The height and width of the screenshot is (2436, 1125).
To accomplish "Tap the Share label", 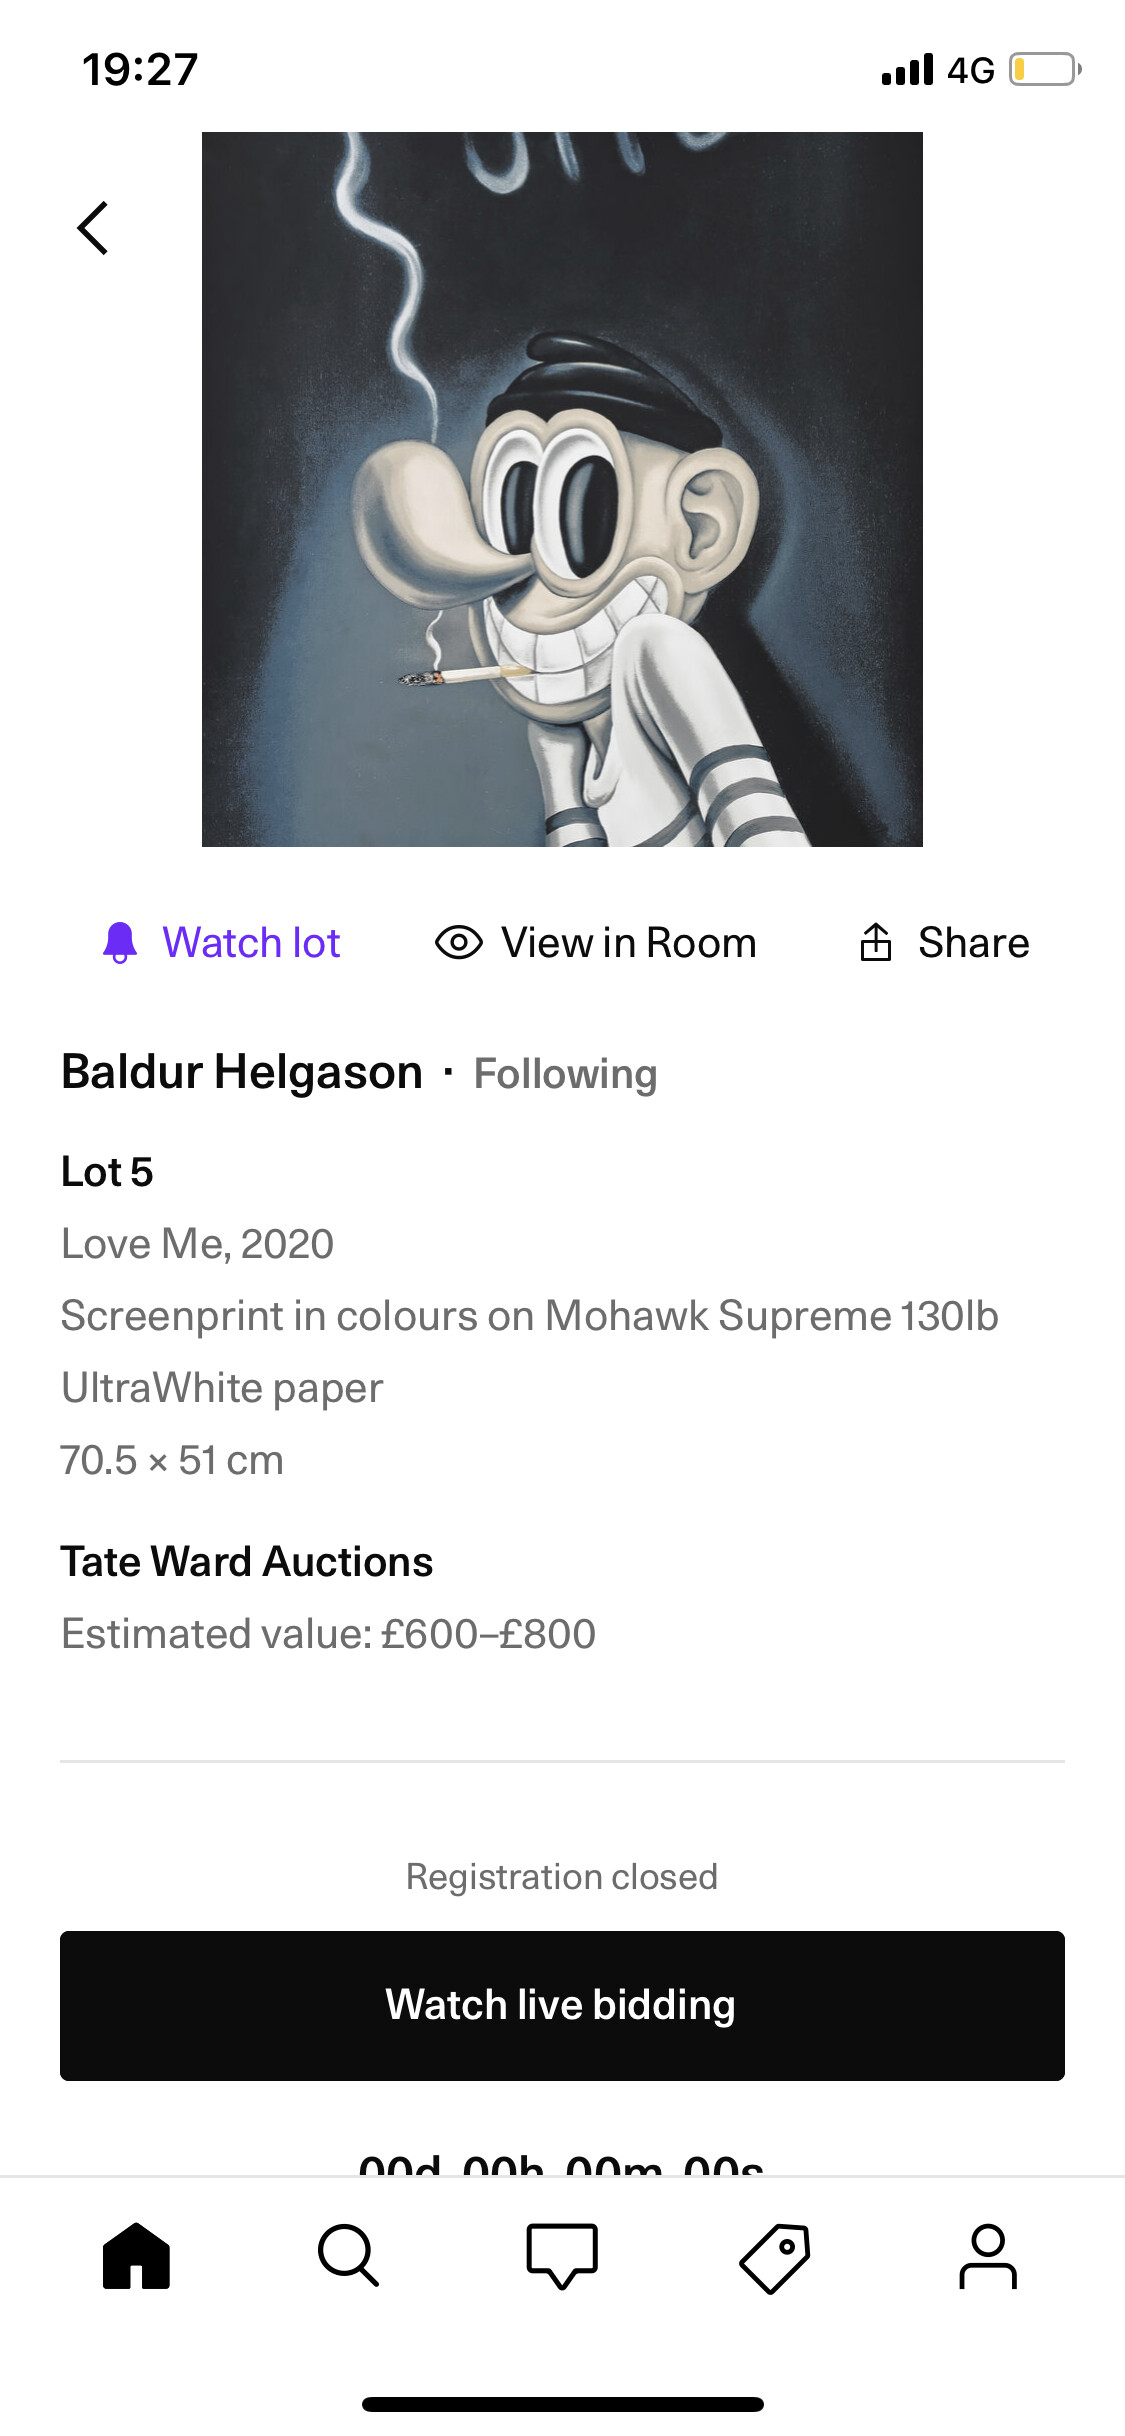I will 973,943.
